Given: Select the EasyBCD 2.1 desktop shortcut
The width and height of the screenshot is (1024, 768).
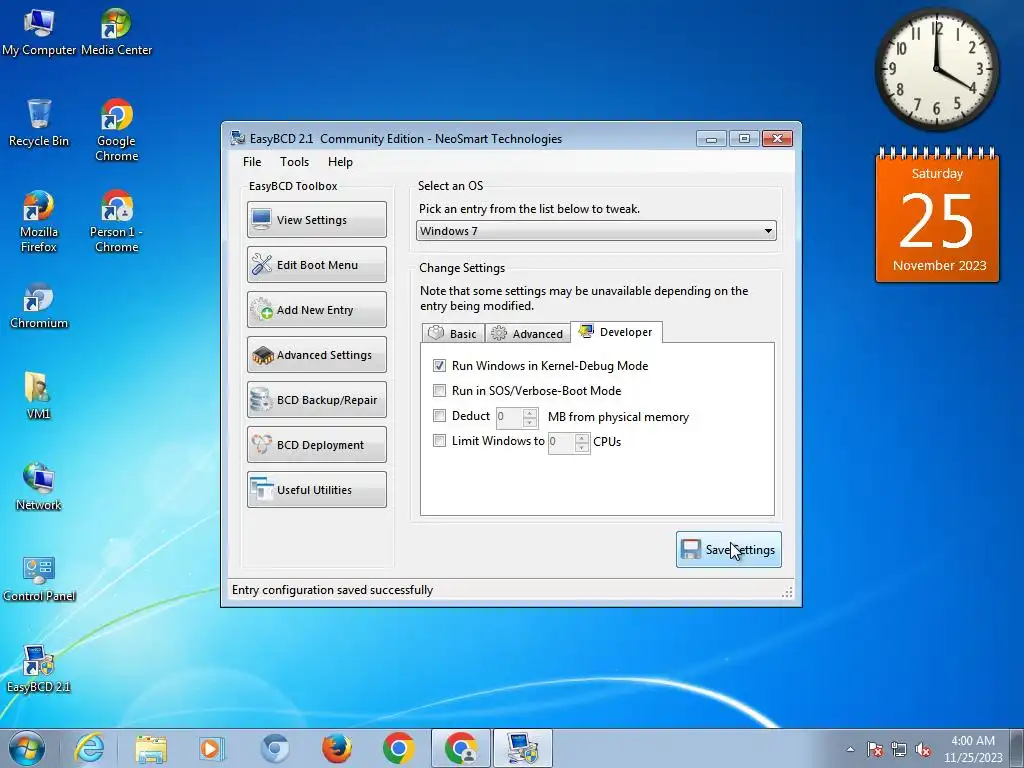Looking at the screenshot, I should (x=39, y=669).
